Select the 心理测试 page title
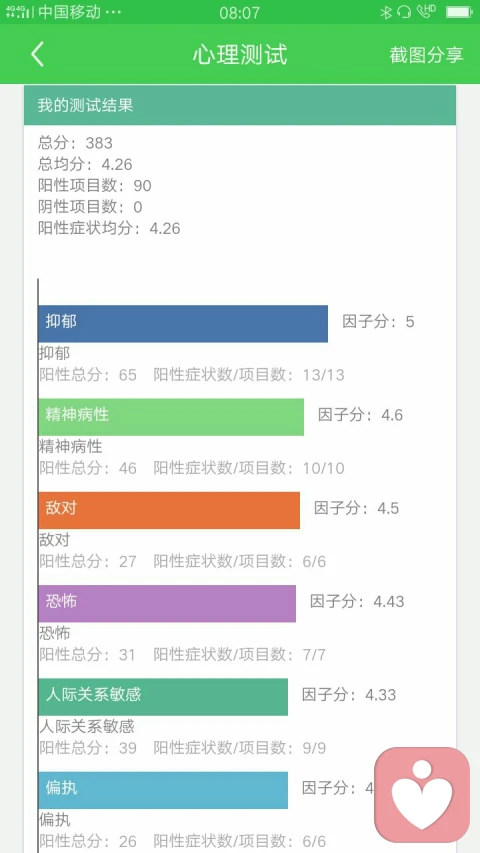Viewport: 480px width, 853px height. [239, 55]
